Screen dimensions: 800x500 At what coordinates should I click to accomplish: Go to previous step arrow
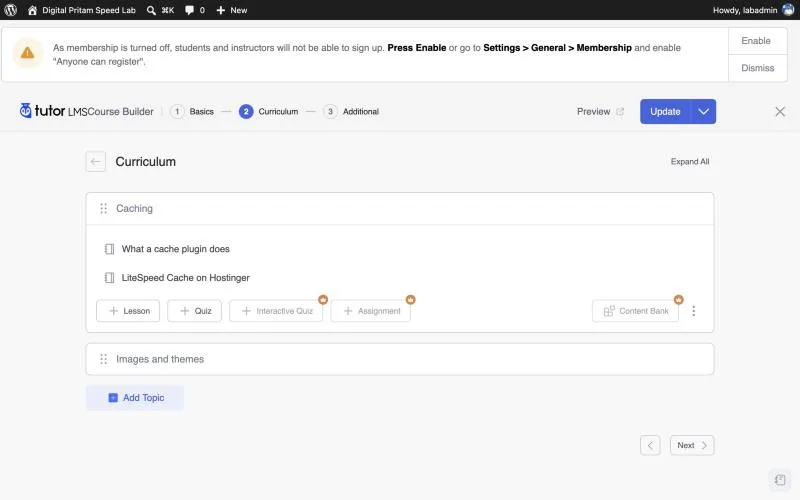tap(650, 445)
